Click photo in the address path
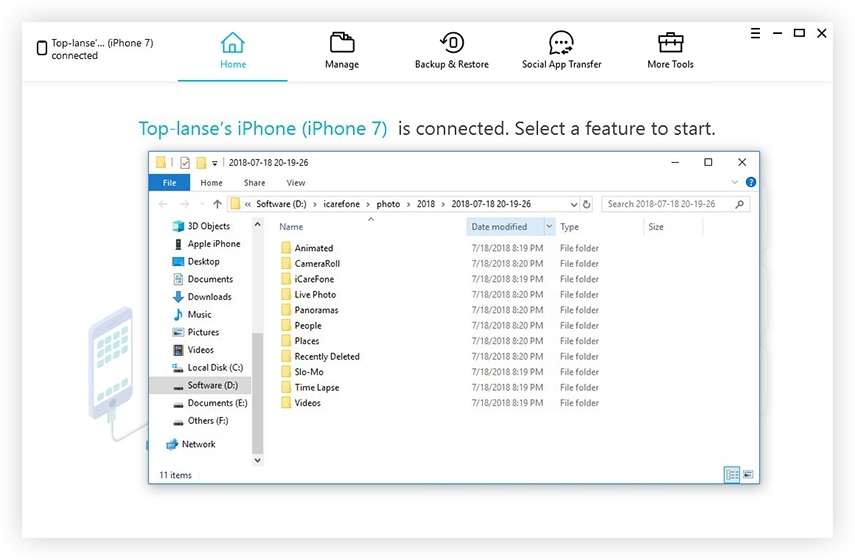The height and width of the screenshot is (560, 855). click(388, 204)
